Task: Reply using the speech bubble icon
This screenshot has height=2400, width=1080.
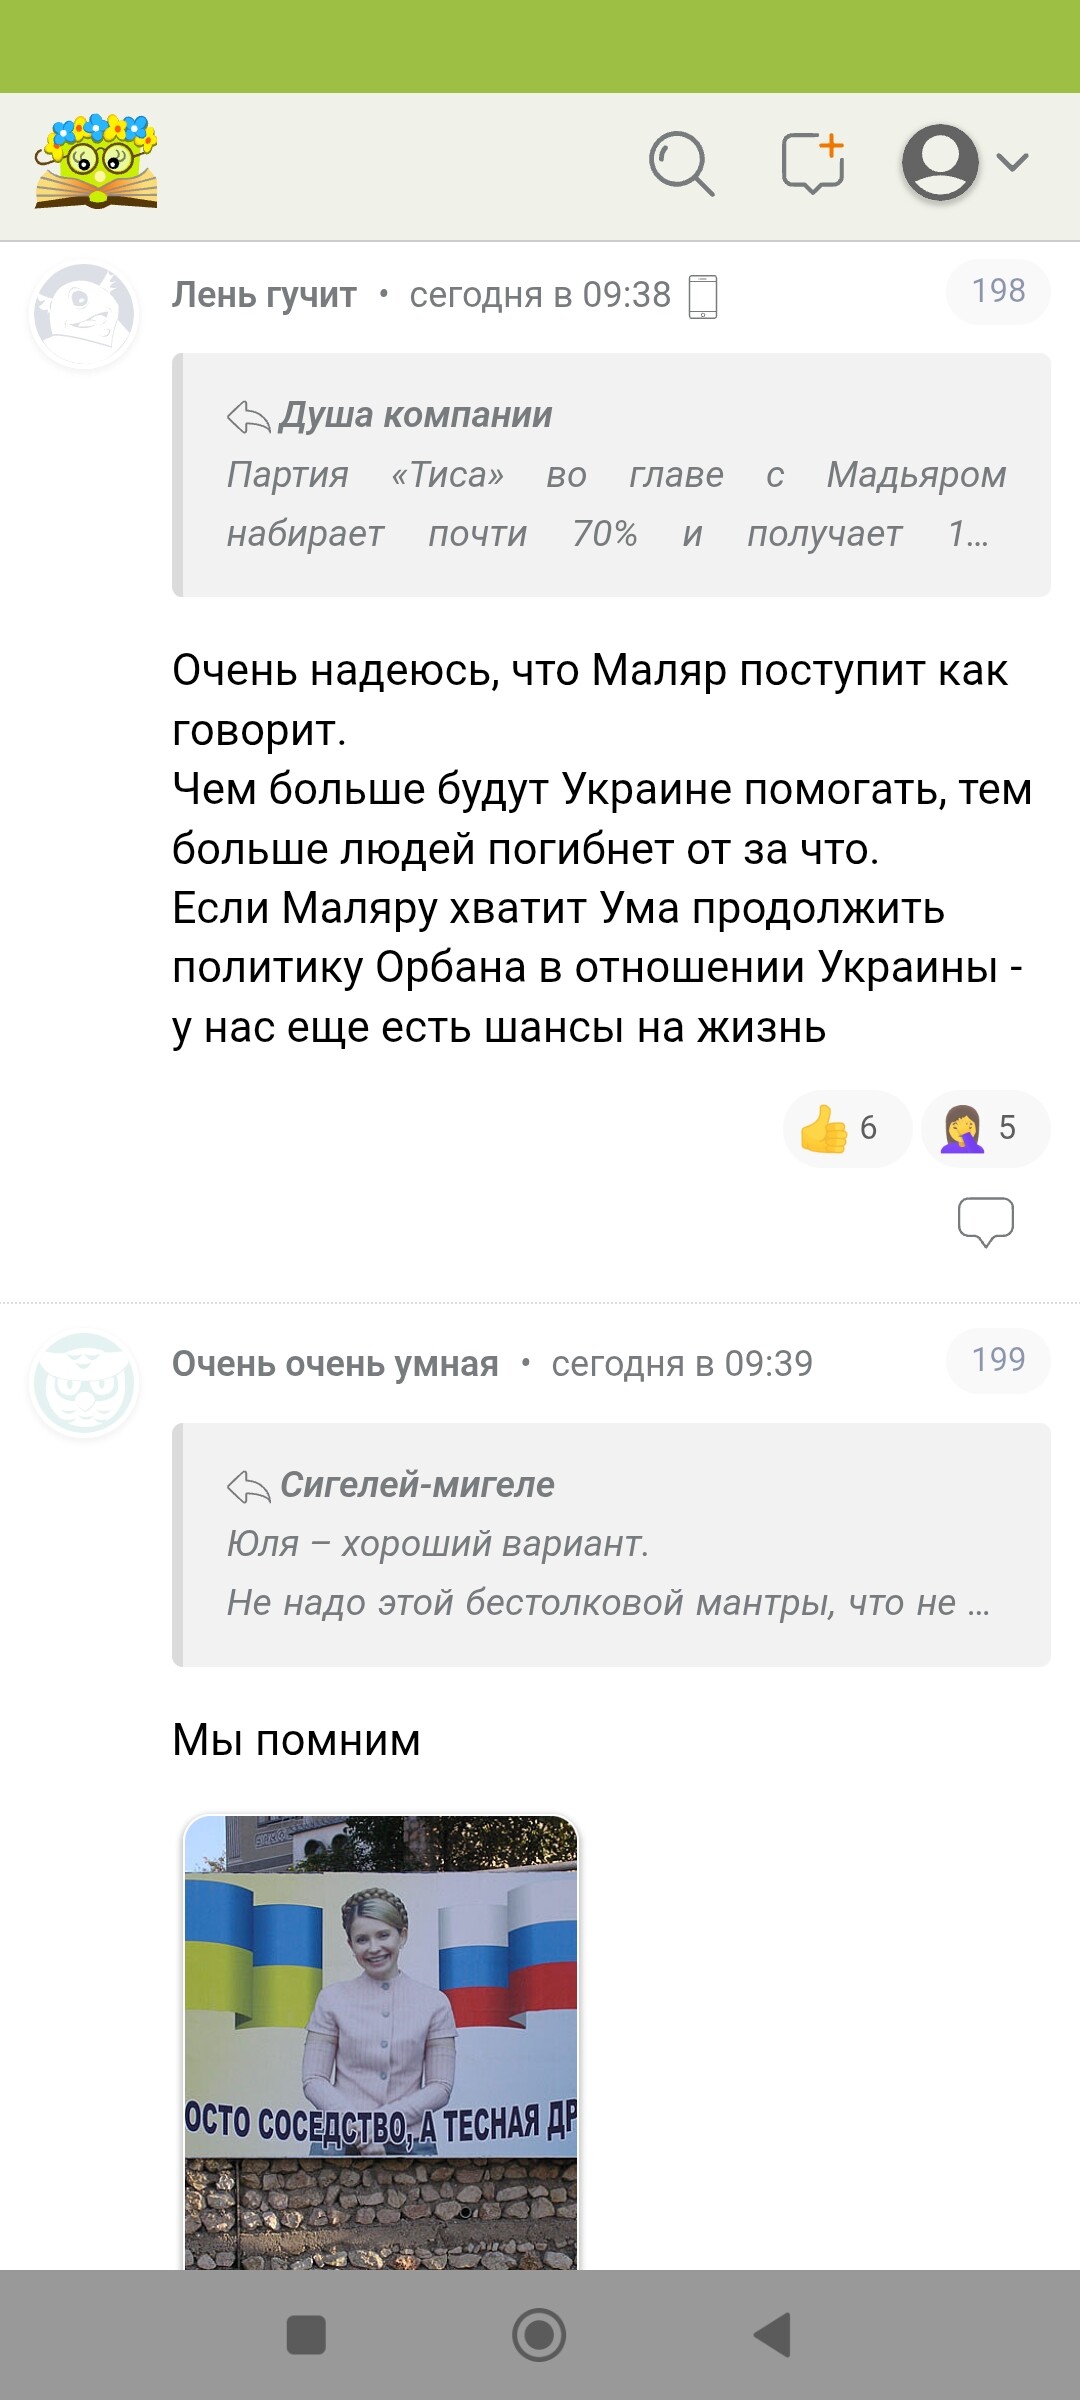Action: [x=985, y=1221]
